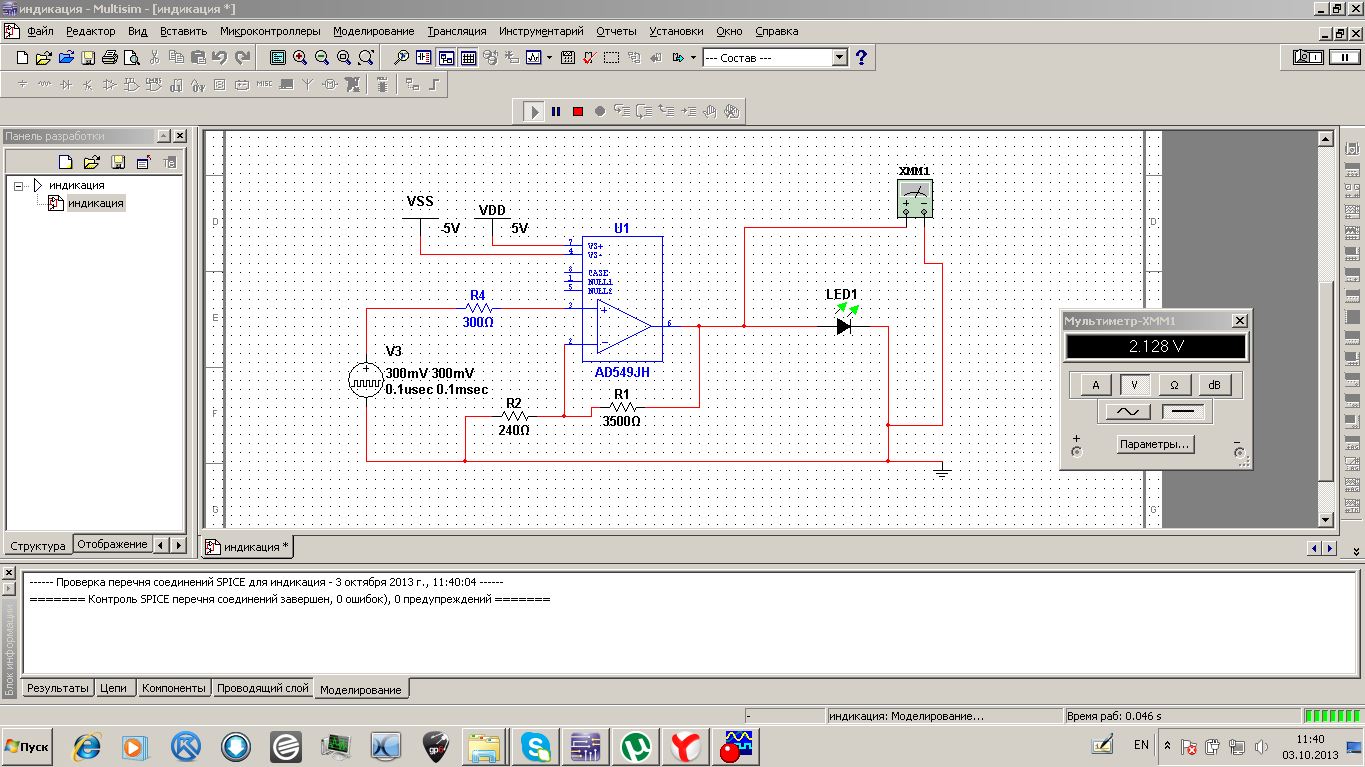The width and height of the screenshot is (1365, 767).
Task: Stop the simulation with red square
Action: (578, 112)
